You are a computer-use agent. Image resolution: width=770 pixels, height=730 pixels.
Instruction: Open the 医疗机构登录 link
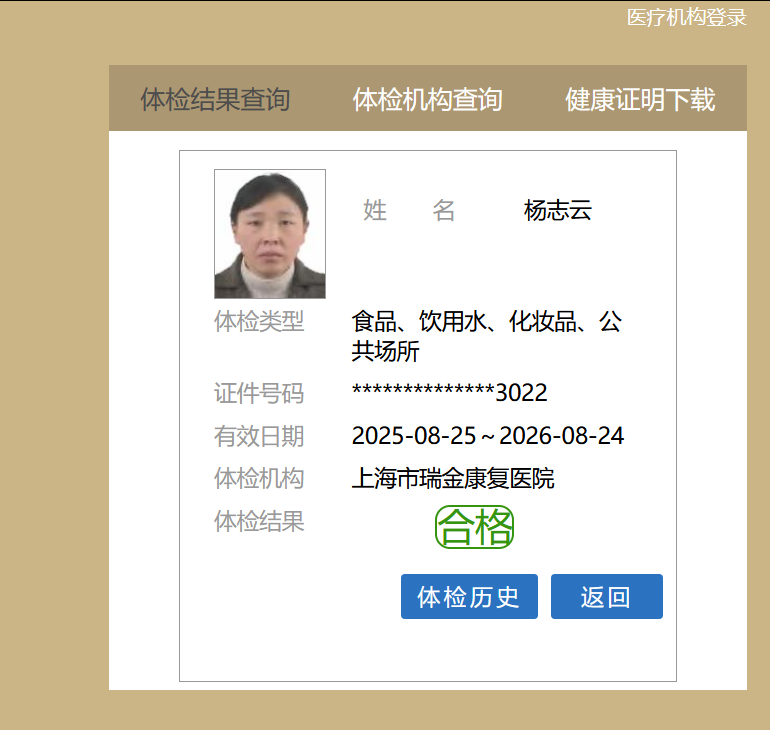point(686,17)
